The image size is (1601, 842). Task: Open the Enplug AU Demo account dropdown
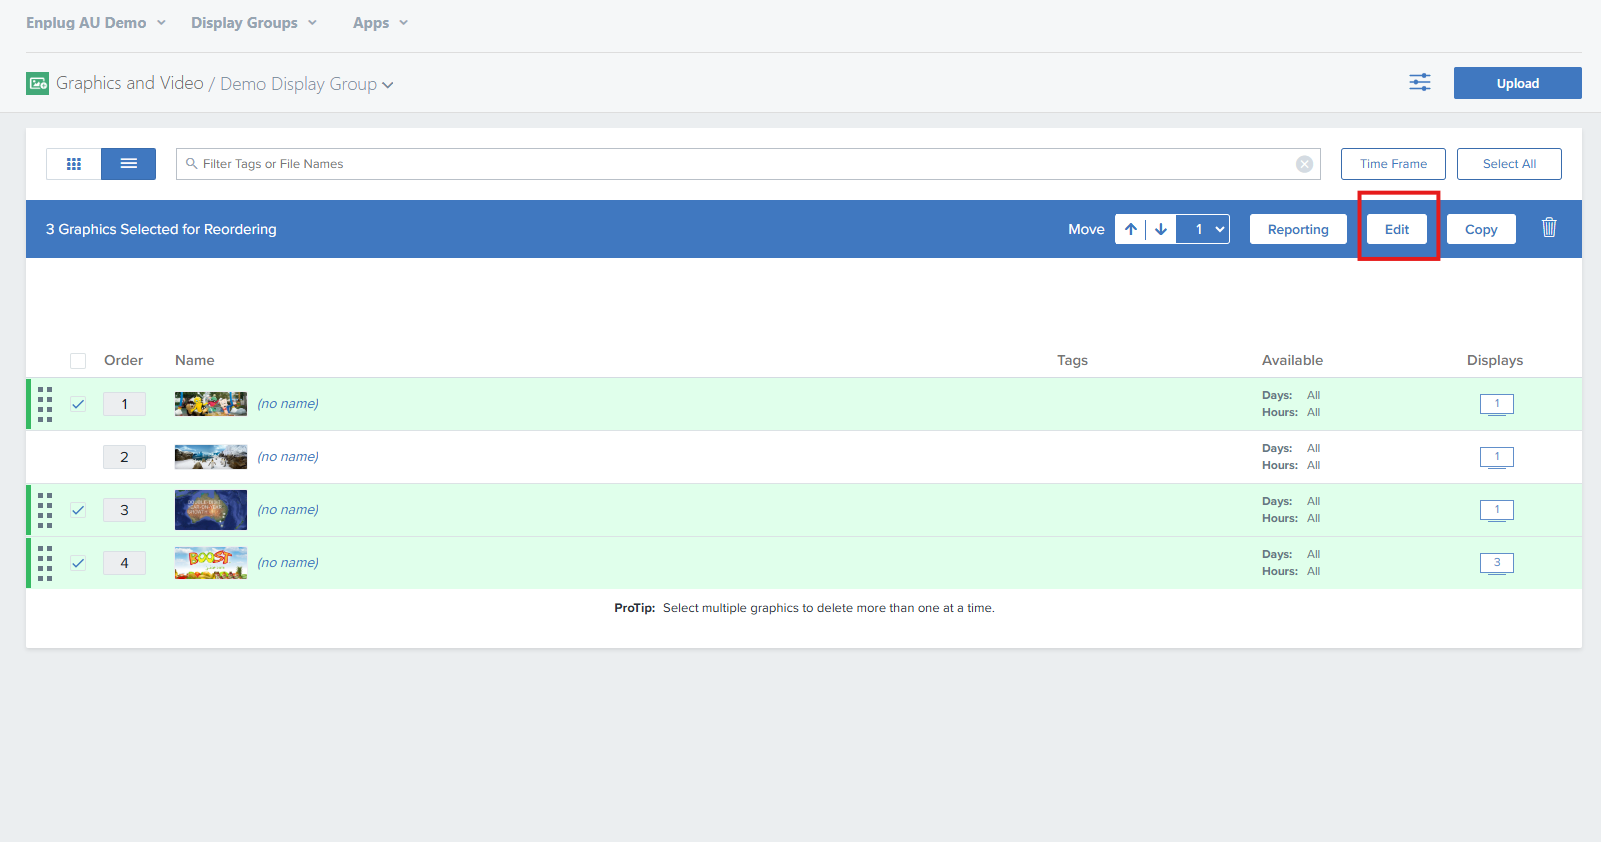[x=95, y=23]
